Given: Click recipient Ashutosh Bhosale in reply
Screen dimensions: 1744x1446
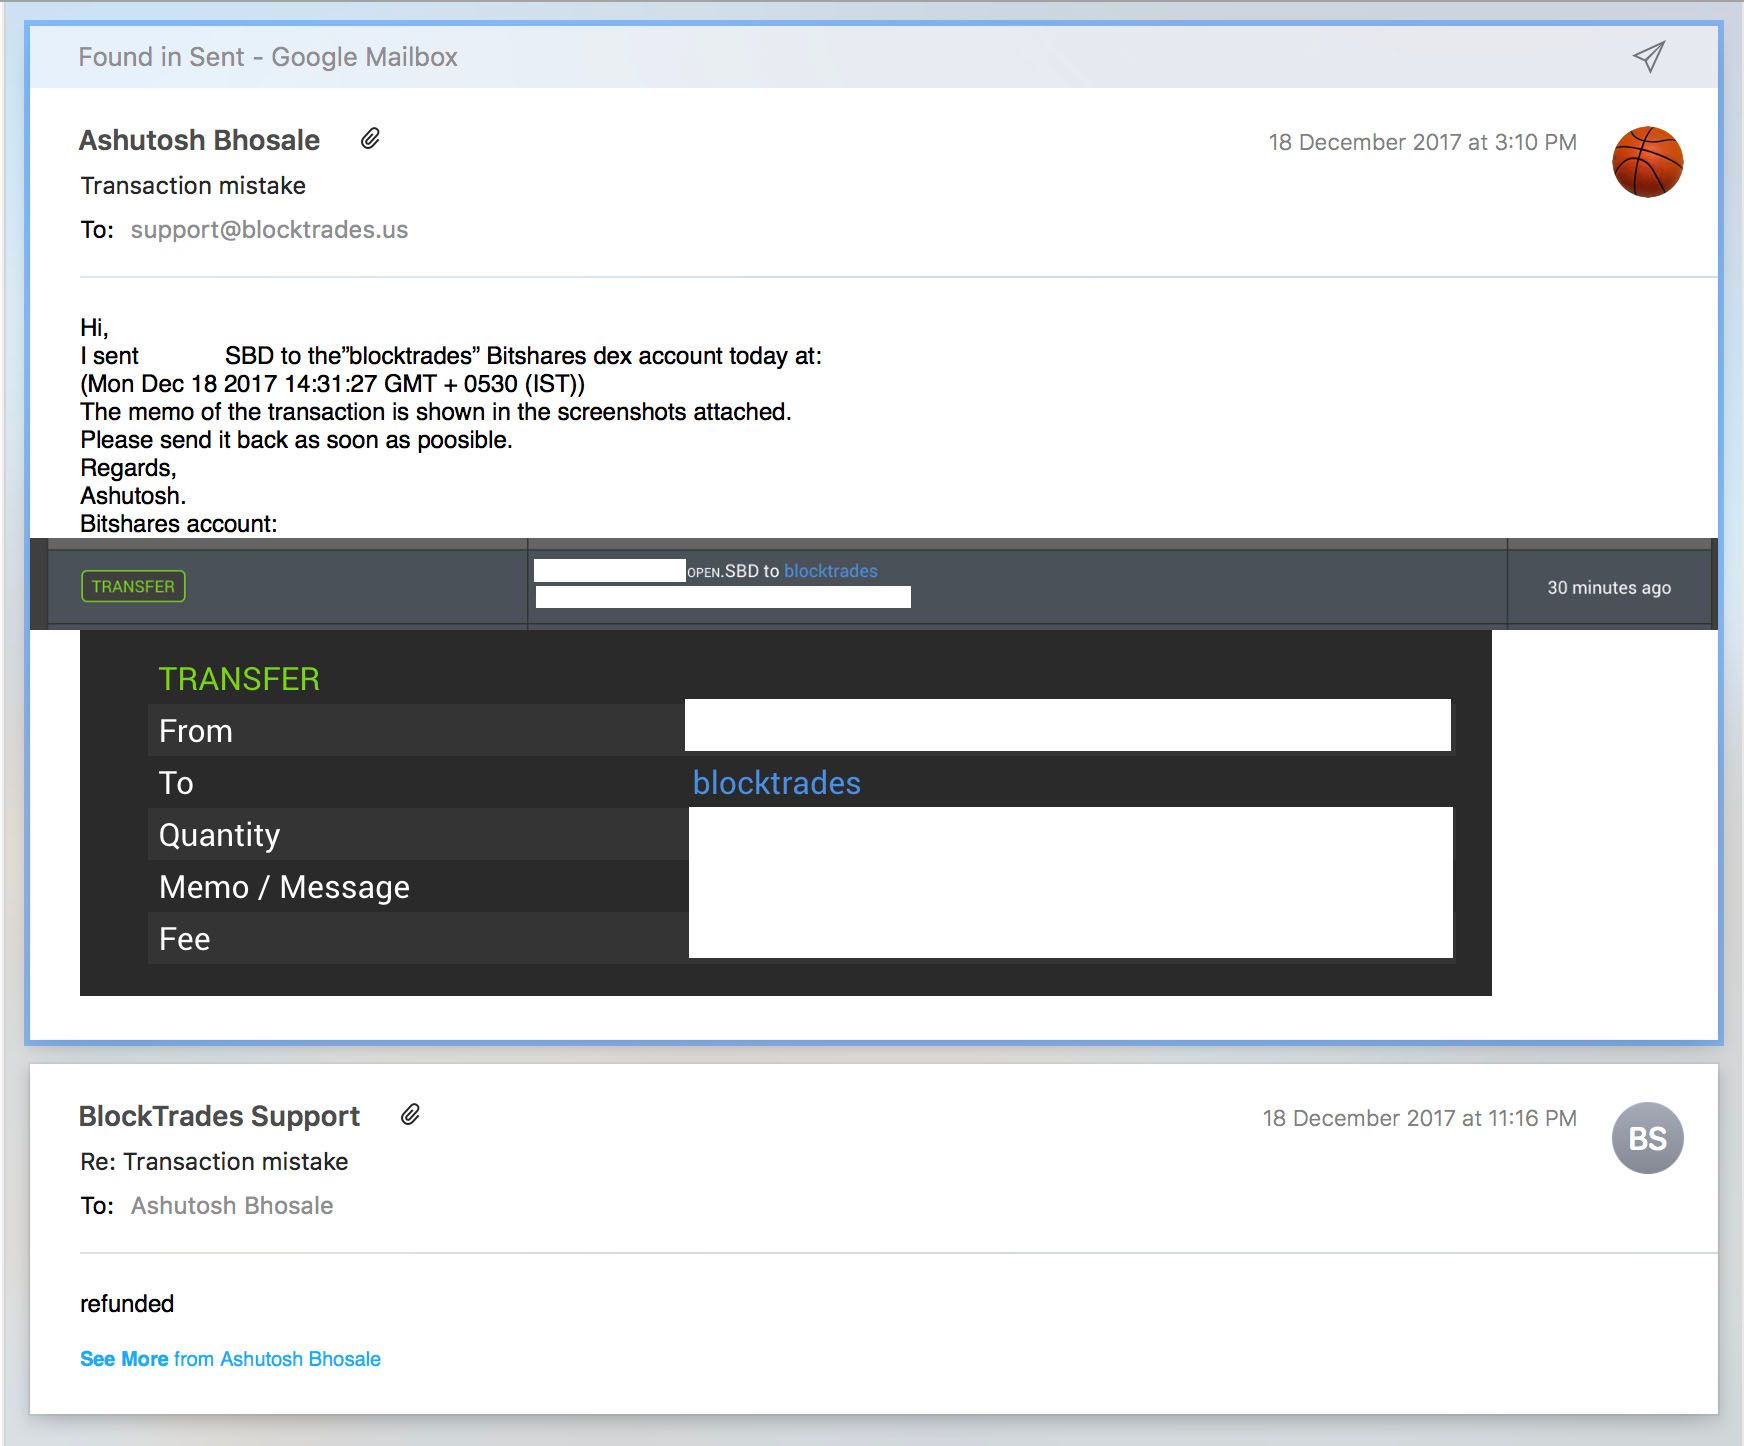Looking at the screenshot, I should 232,1206.
